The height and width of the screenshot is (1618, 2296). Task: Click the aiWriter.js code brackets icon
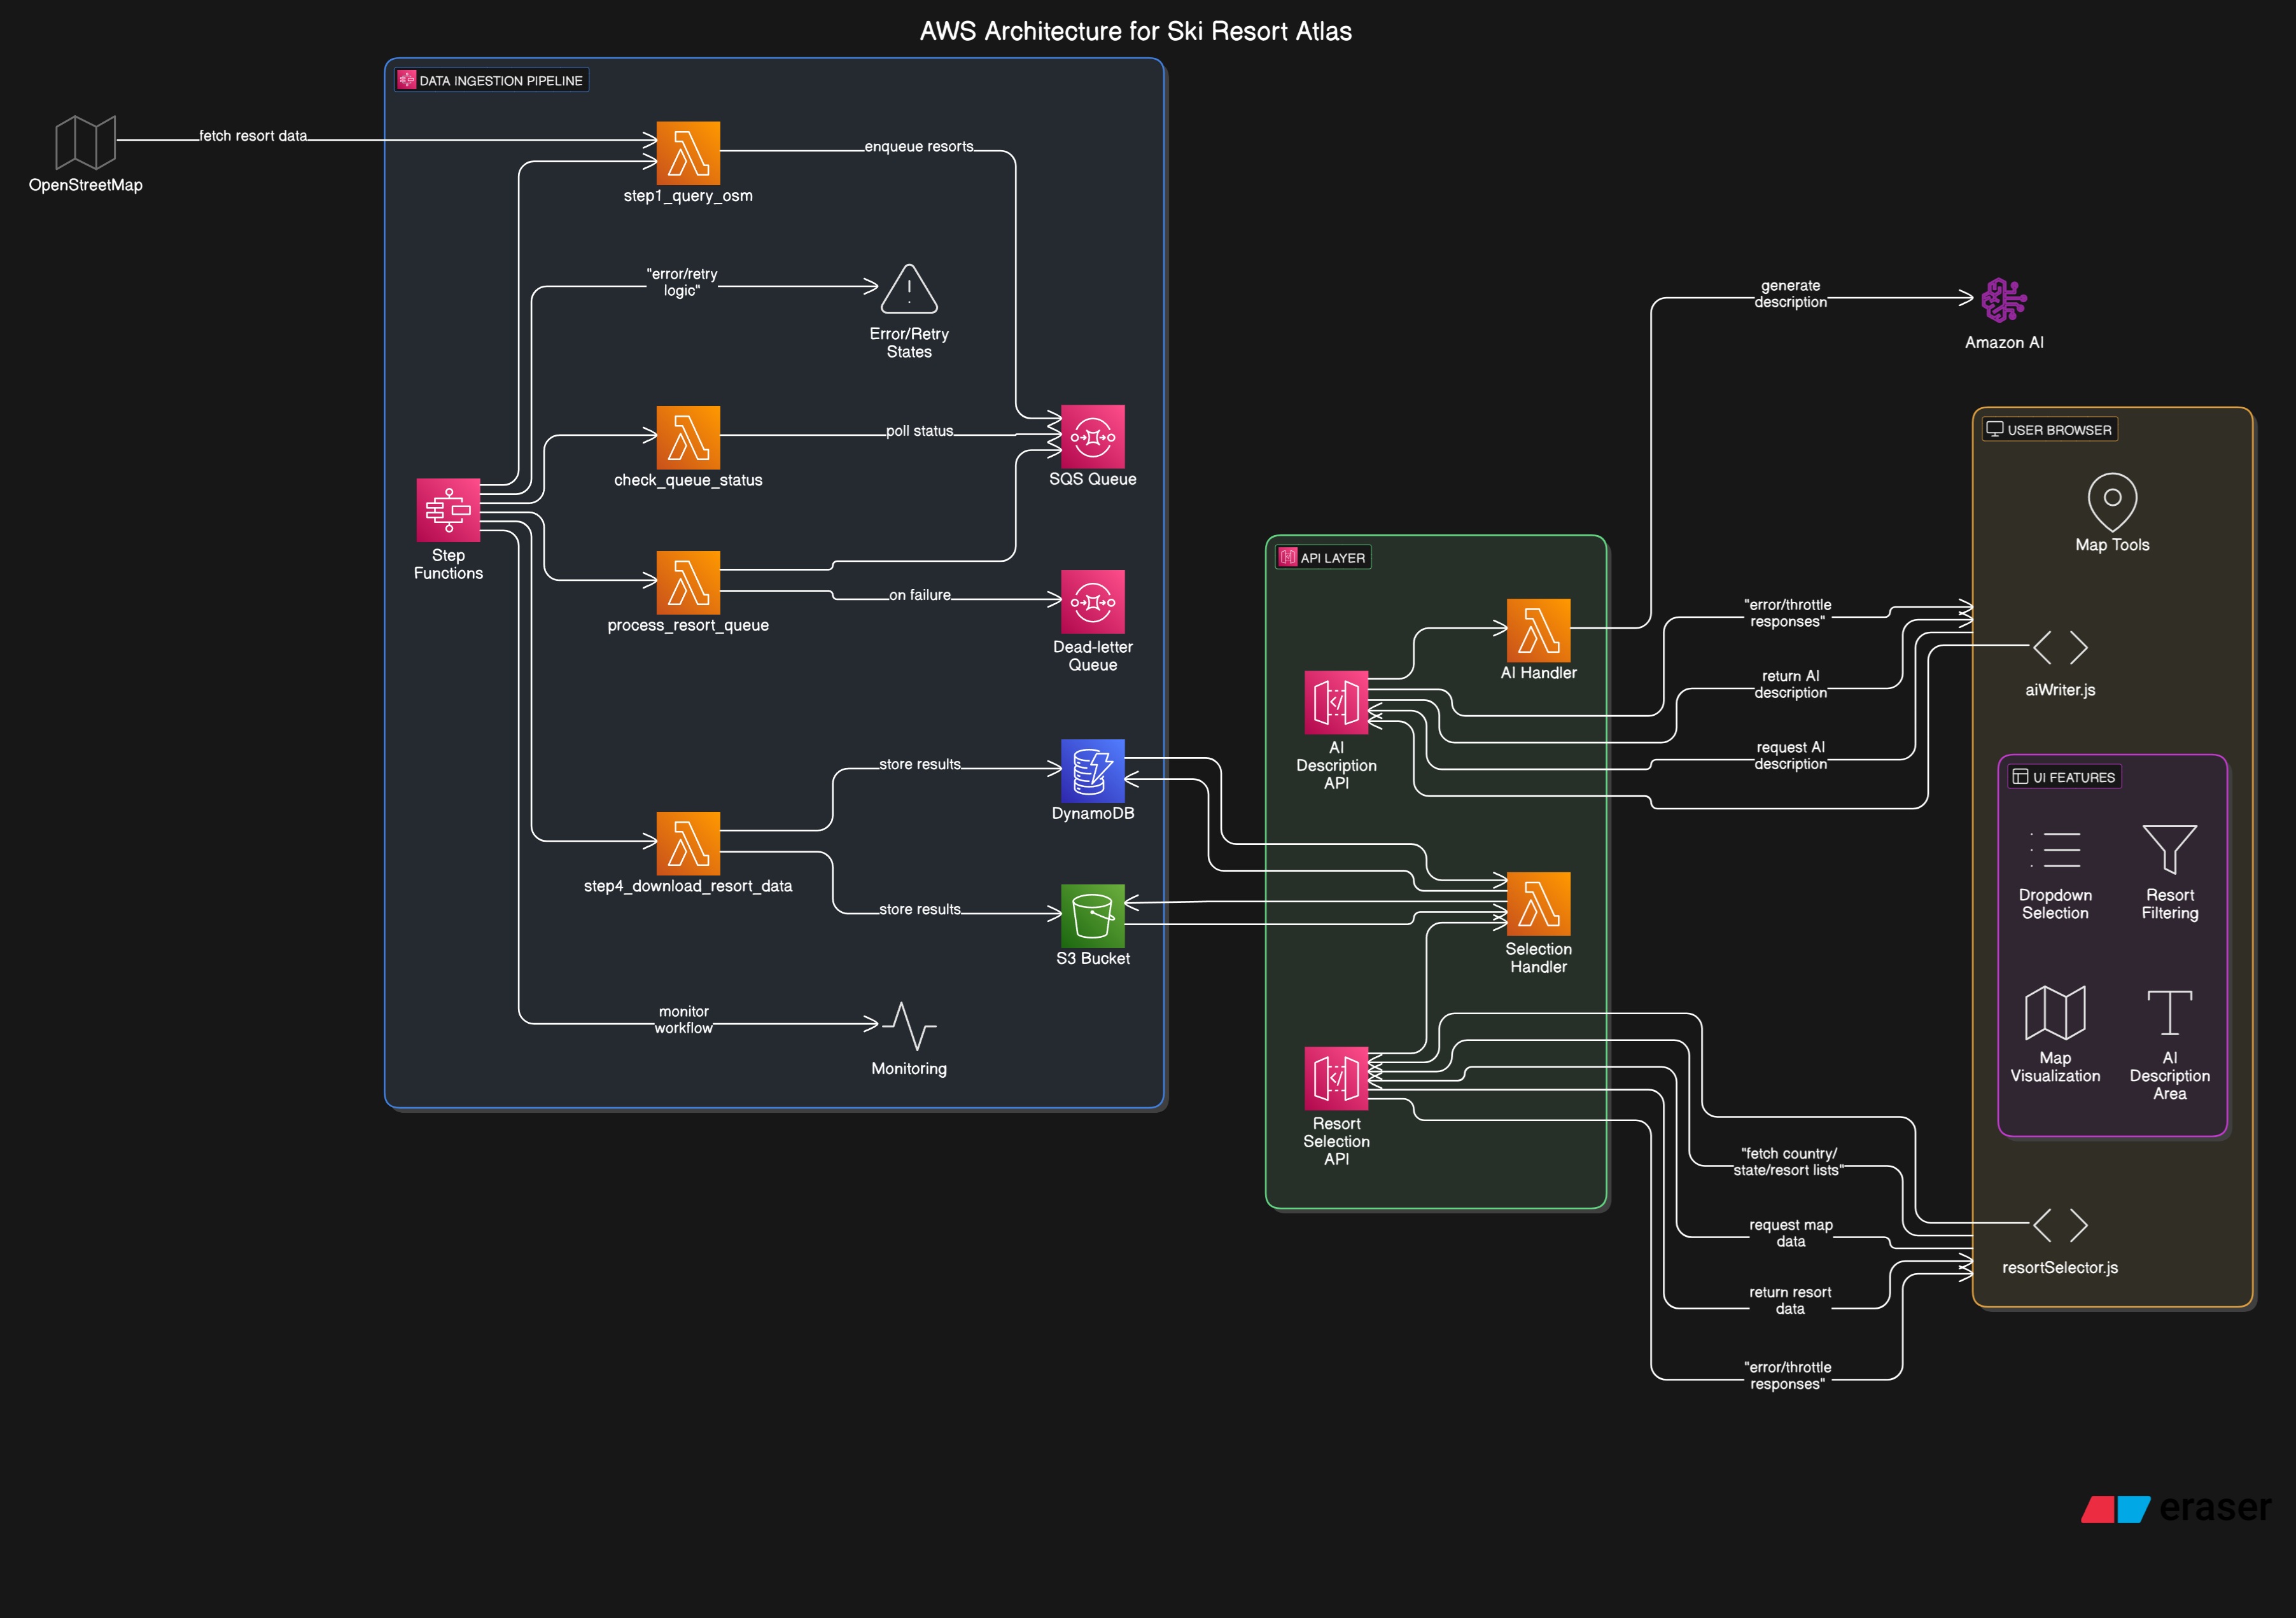coord(2060,647)
